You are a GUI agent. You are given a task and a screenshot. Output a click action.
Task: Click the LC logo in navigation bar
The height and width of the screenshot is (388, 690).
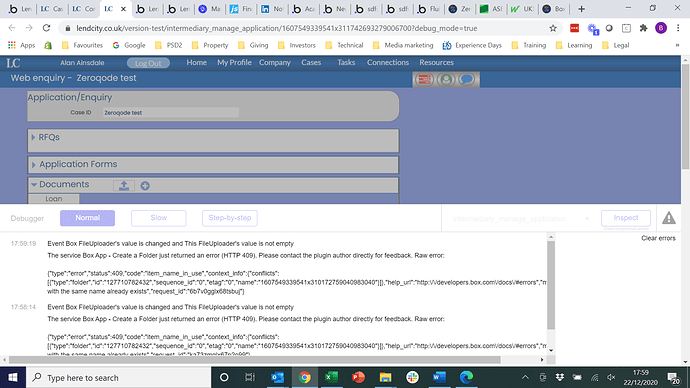[x=13, y=63]
